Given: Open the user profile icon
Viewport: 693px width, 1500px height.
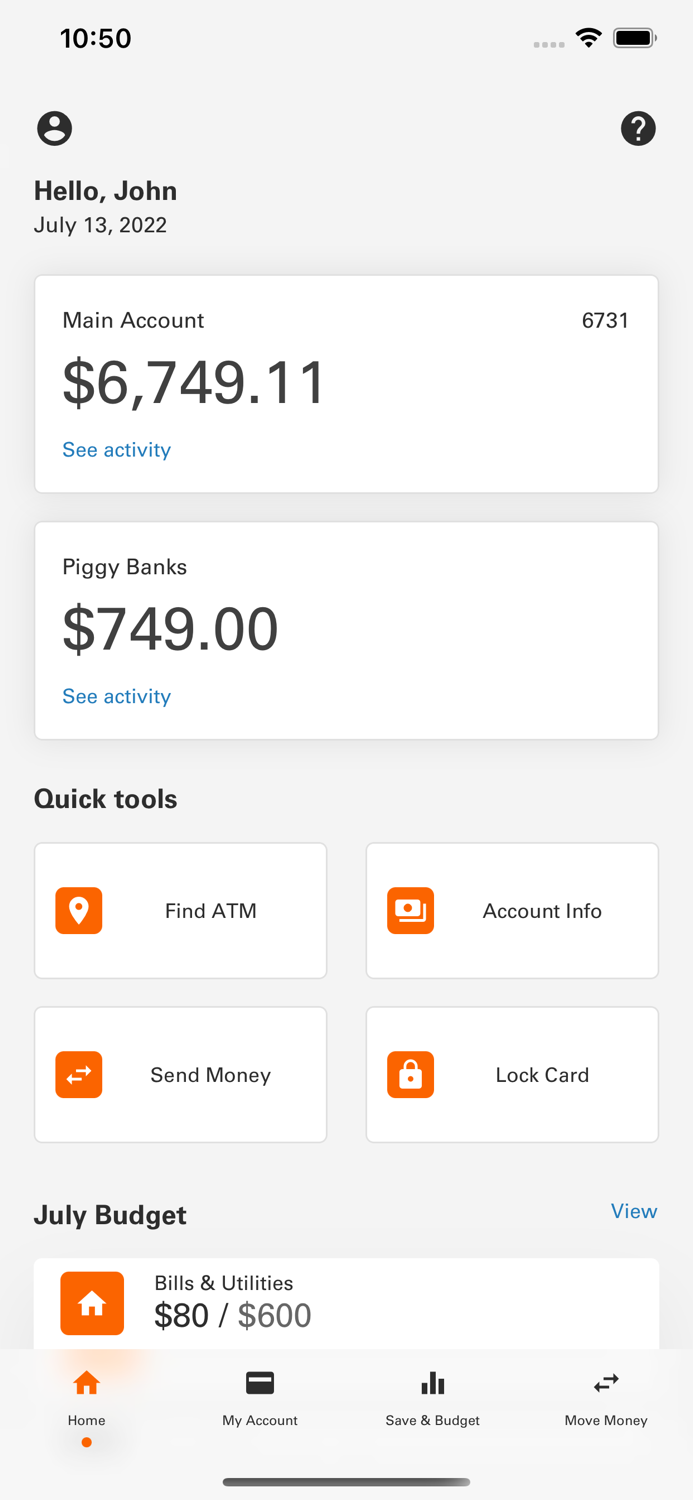Looking at the screenshot, I should point(54,128).
